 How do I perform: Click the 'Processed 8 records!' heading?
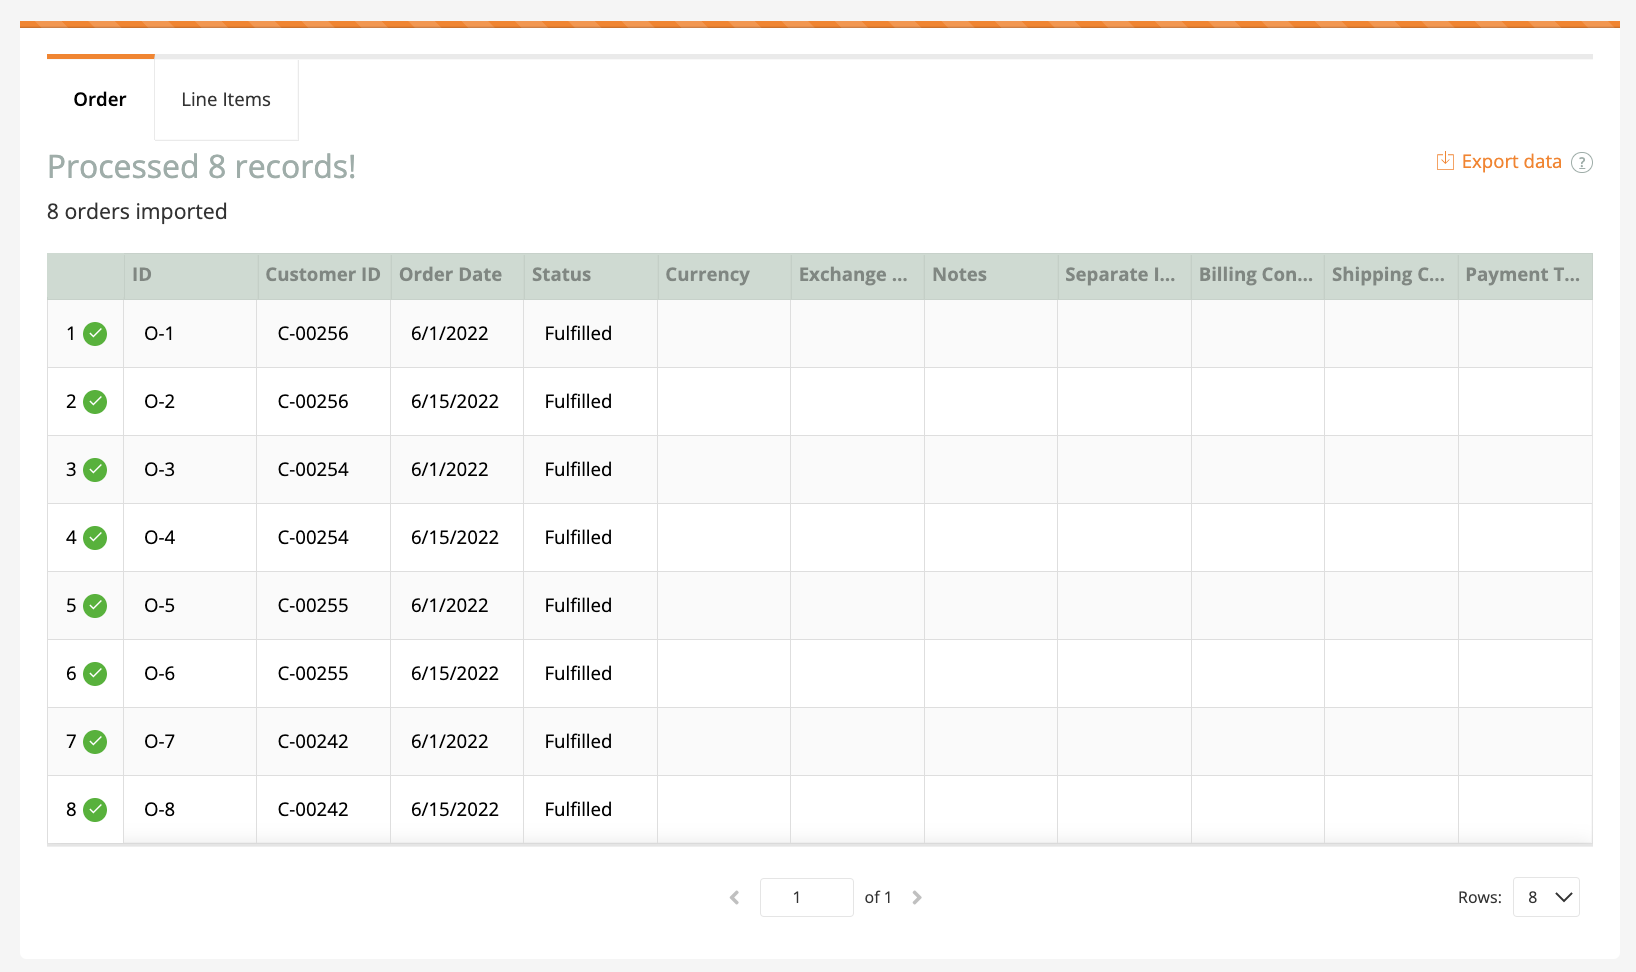click(202, 167)
